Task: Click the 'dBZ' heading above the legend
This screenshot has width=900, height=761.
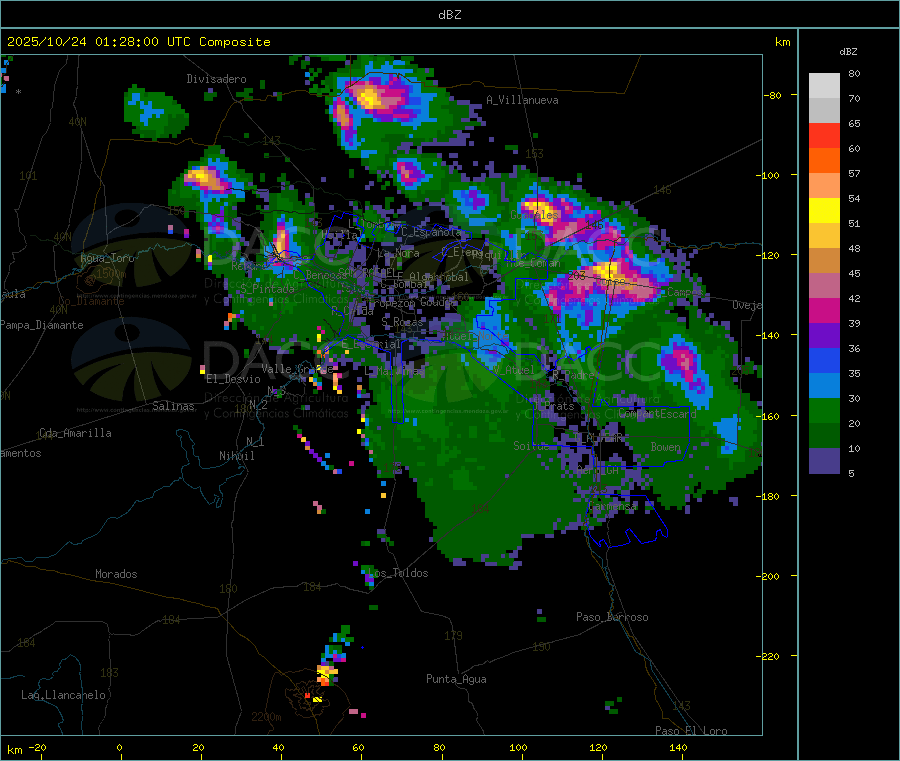Action: pyautogui.click(x=848, y=52)
